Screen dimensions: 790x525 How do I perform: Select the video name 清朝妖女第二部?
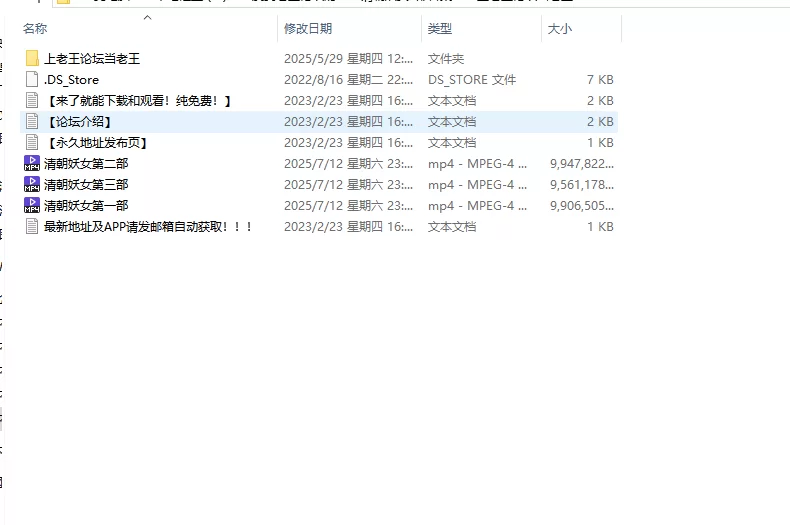point(86,164)
